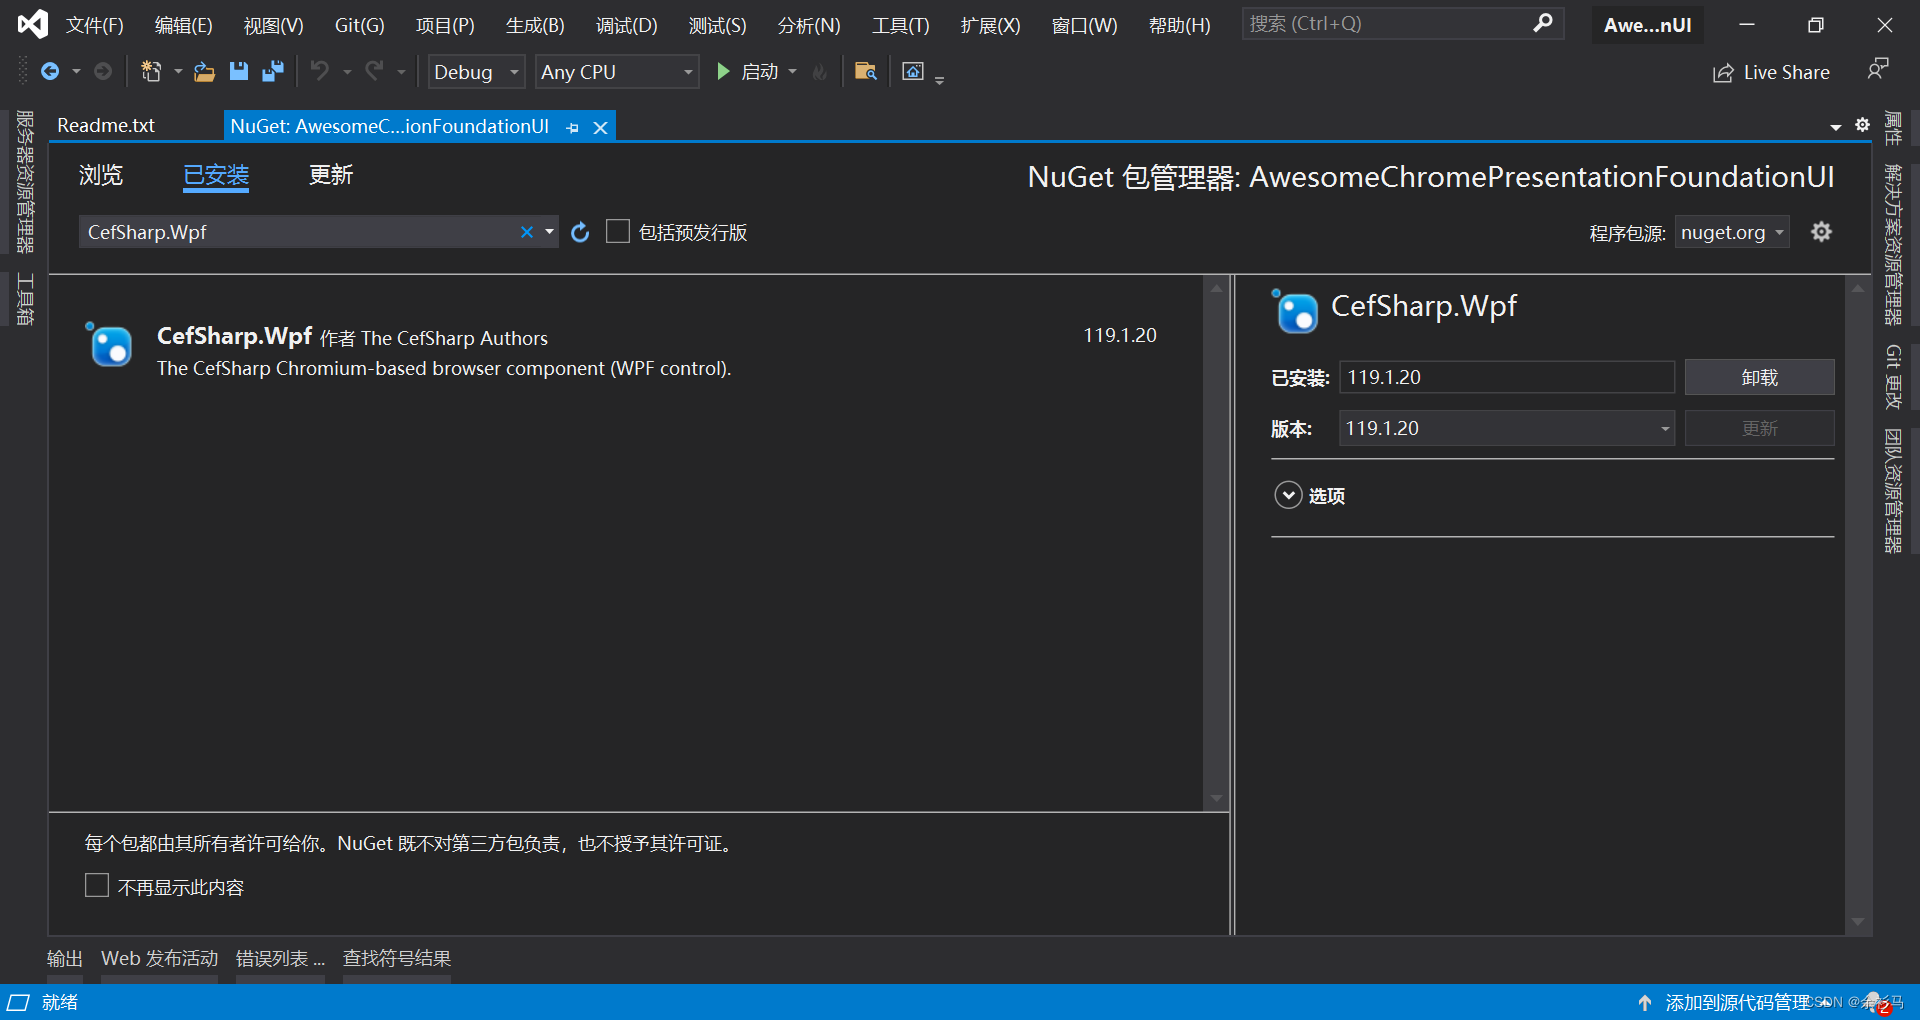Image resolution: width=1920 pixels, height=1020 pixels.
Task: Save the current file with disk icon
Action: pyautogui.click(x=238, y=71)
